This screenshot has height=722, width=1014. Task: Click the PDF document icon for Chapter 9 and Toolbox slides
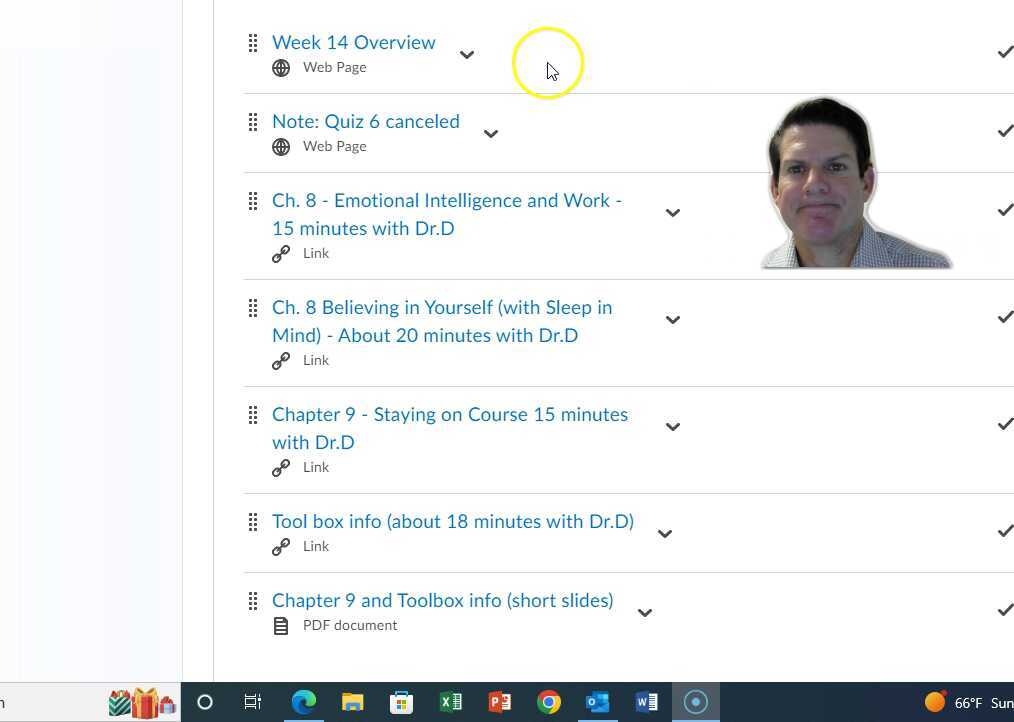click(281, 625)
